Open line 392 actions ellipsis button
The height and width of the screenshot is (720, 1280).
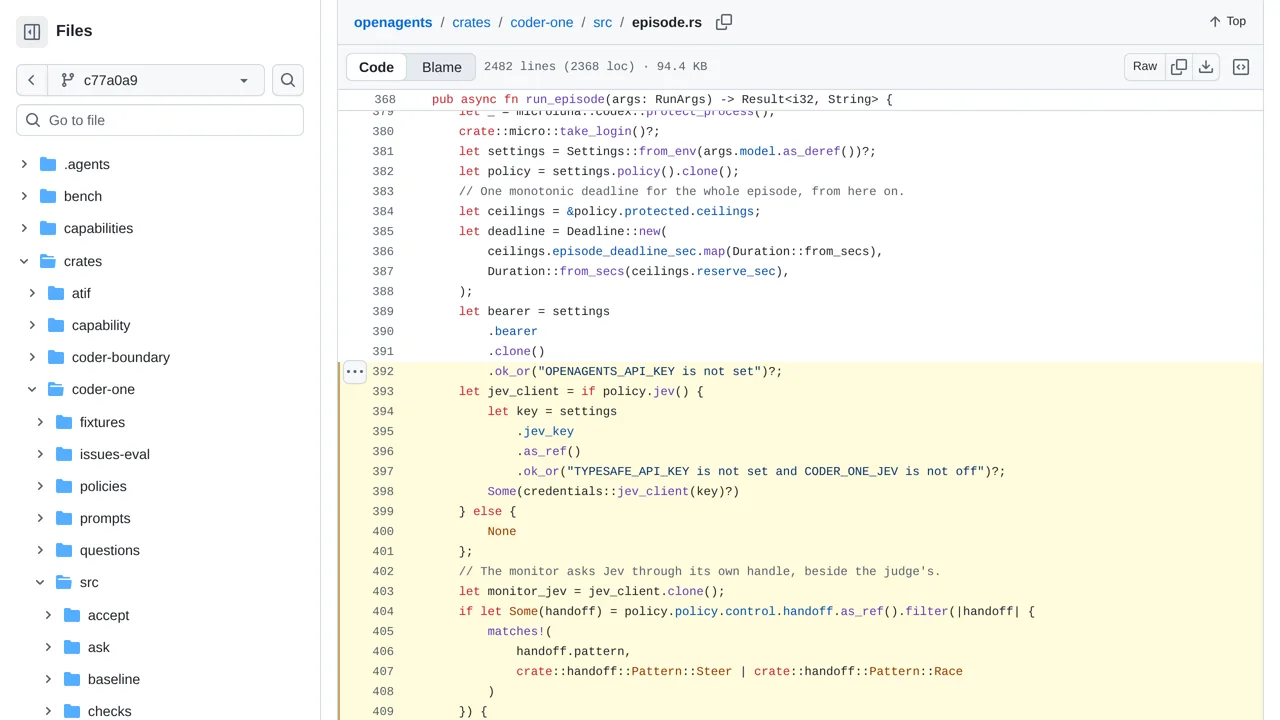click(355, 372)
